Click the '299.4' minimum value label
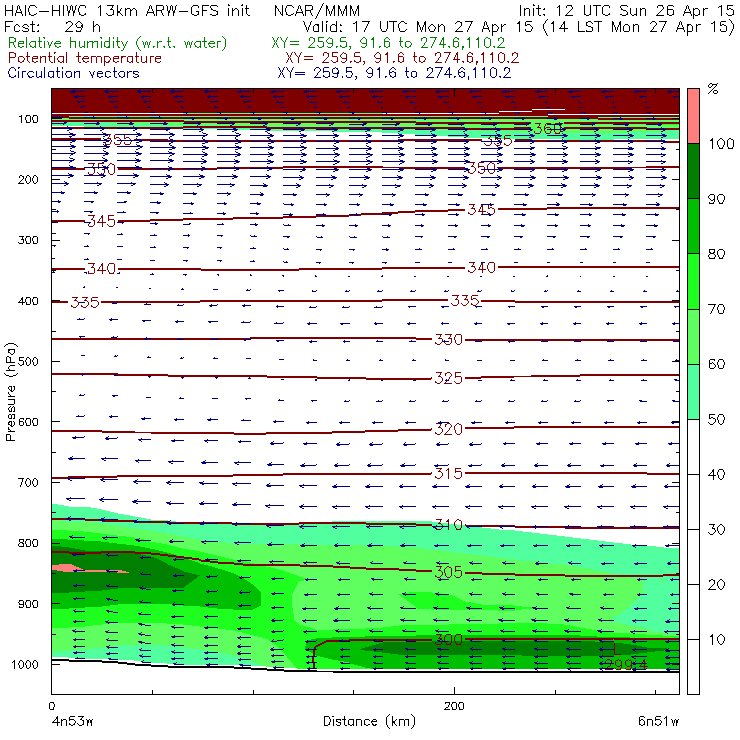740x740 pixels. tap(625, 664)
